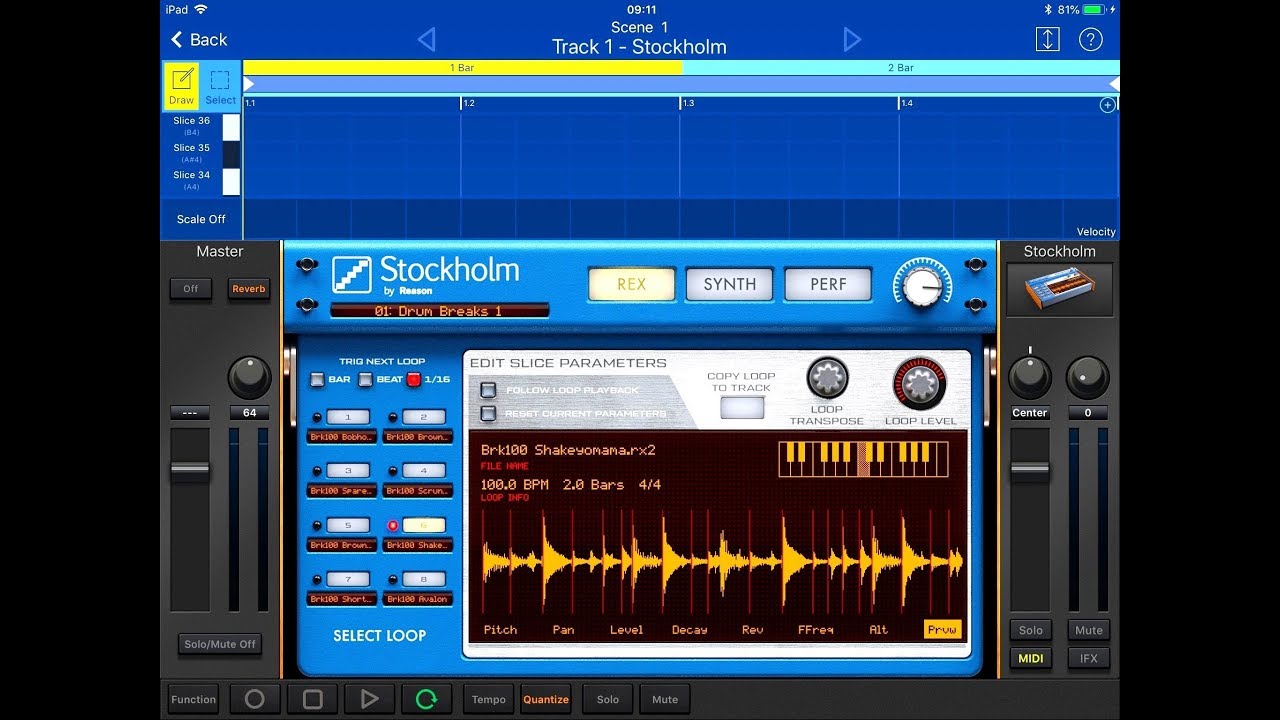This screenshot has width=1280, height=720.
Task: Click the yellow 1 Bar marker
Action: pos(462,68)
